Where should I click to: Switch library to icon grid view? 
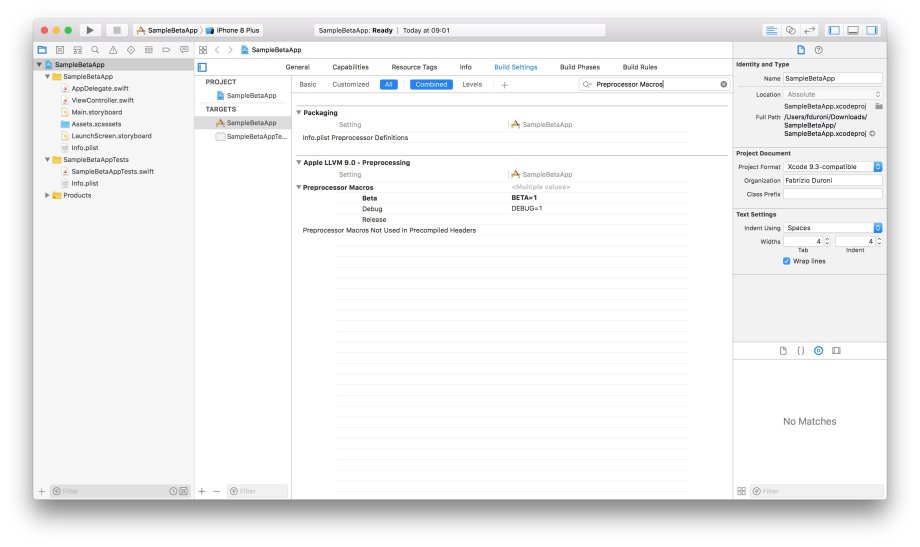(x=742, y=491)
